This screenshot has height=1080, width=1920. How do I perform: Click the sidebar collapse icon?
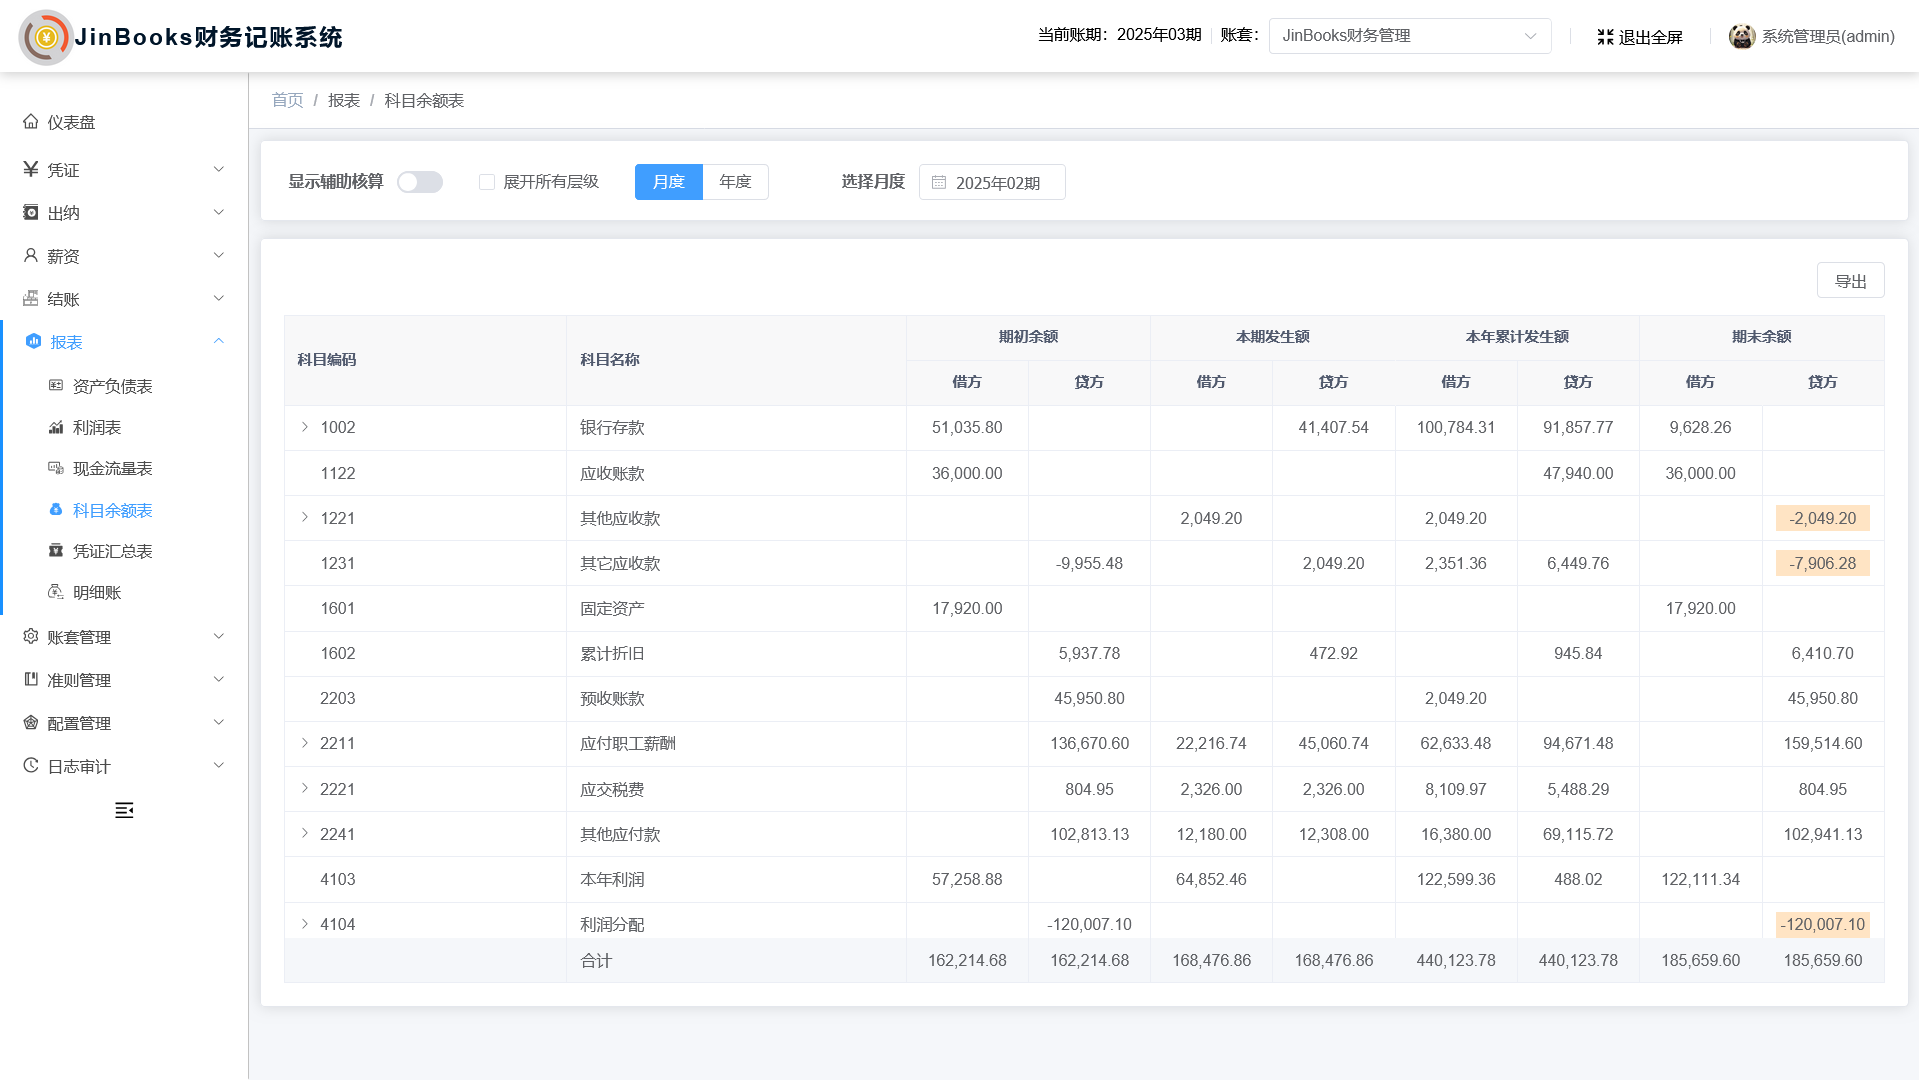point(124,810)
